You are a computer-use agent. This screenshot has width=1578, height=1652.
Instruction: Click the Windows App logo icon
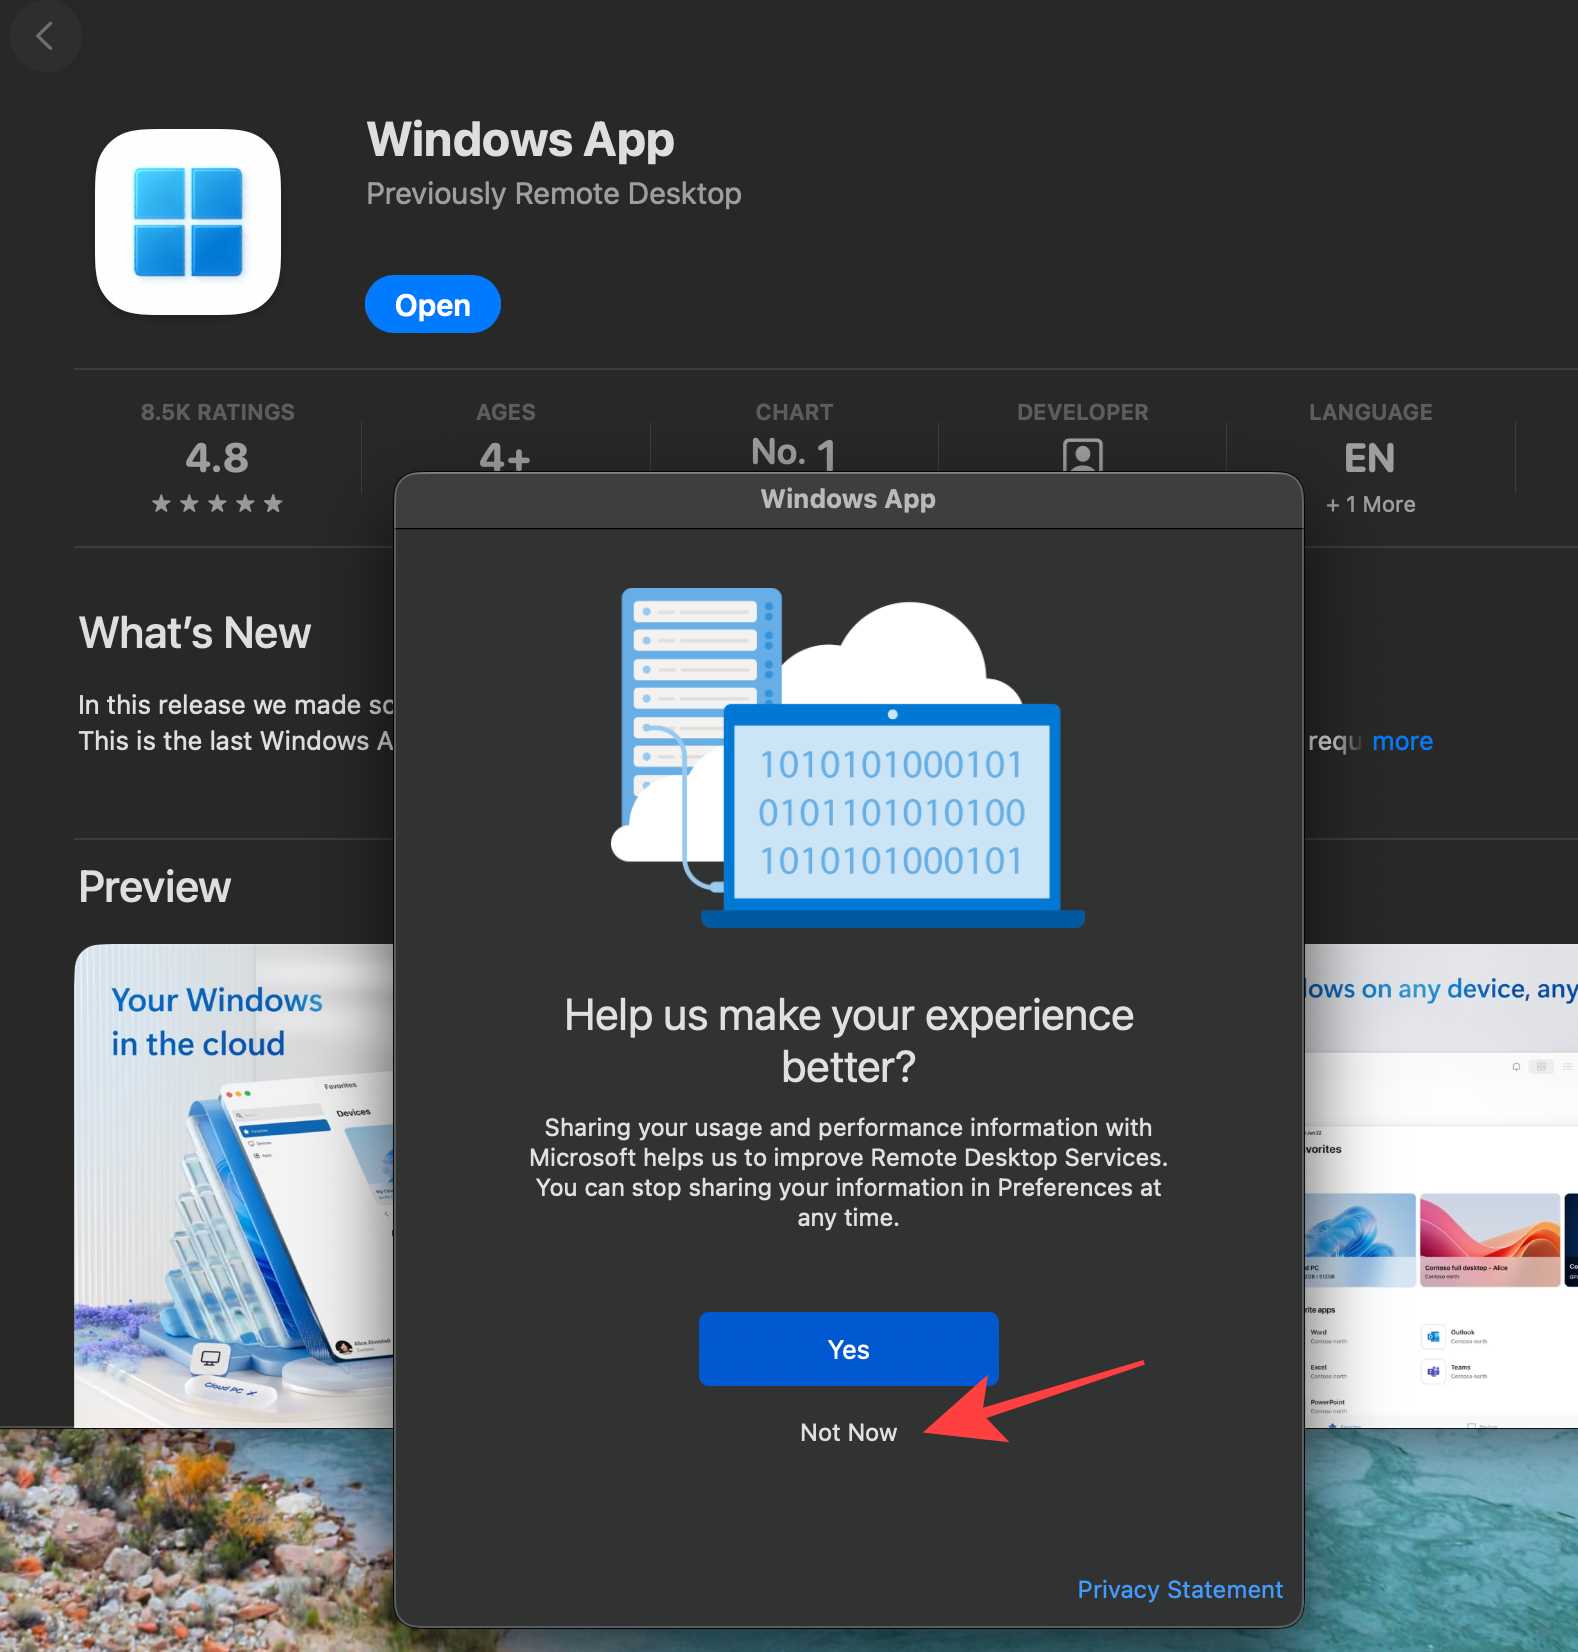pos(188,222)
